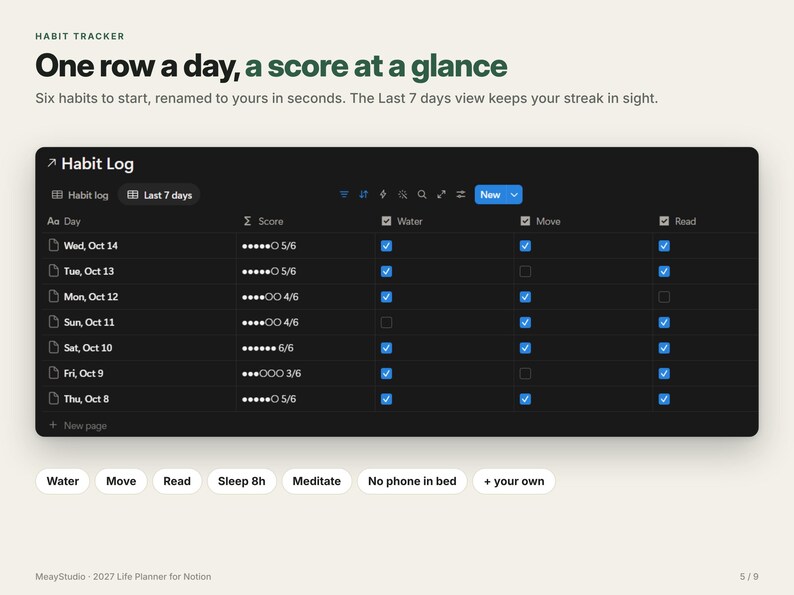Open the filter icon in Habit Log toolbar
794x595 pixels.
344,194
